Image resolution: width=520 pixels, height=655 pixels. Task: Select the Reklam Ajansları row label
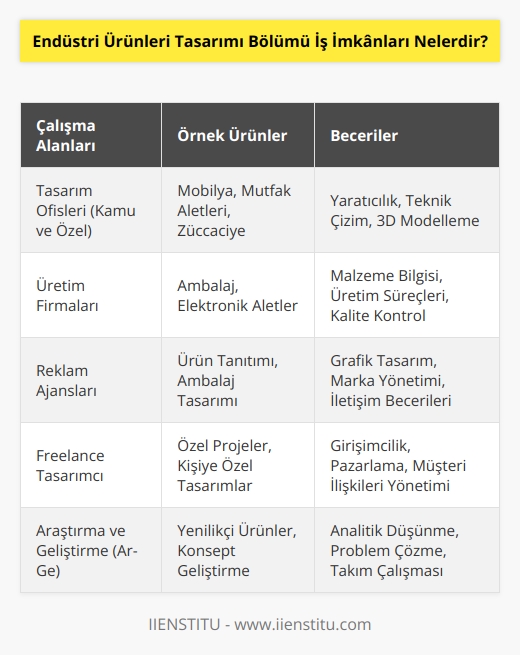(x=91, y=380)
